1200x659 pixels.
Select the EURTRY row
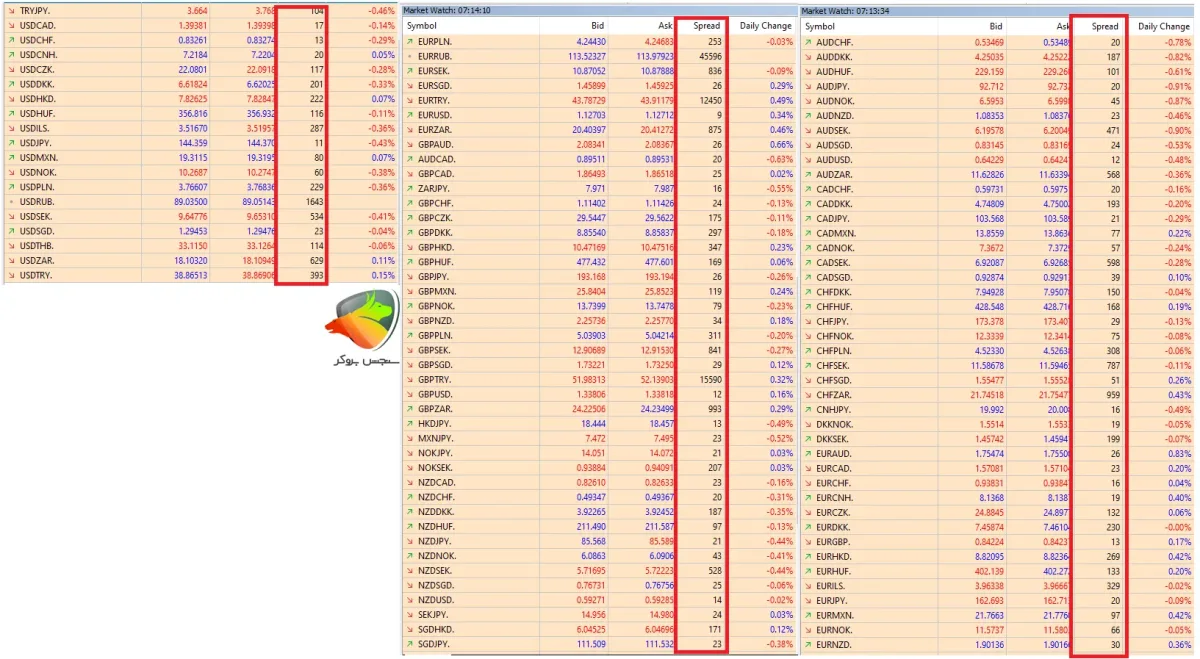pos(599,100)
